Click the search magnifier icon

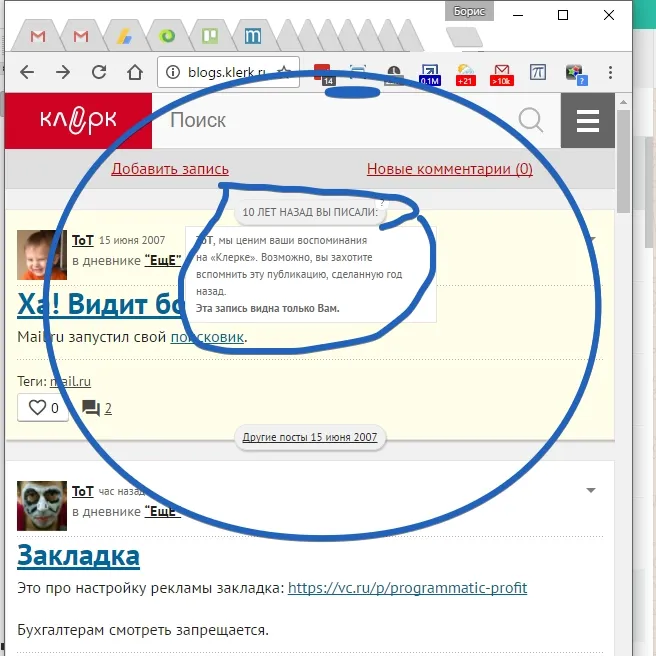[531, 121]
